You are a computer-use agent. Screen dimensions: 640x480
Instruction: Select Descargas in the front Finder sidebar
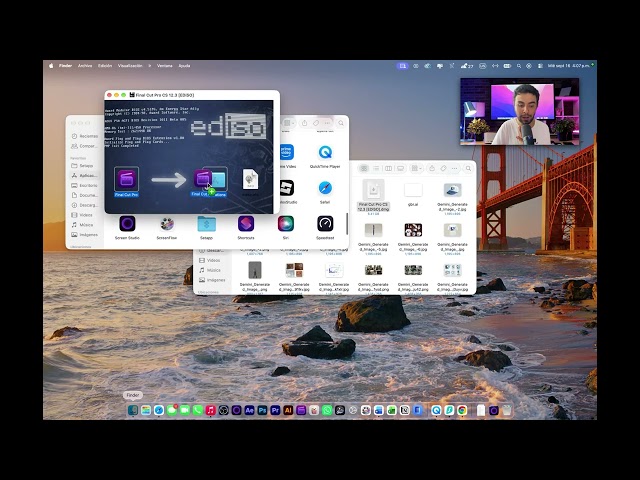coord(84,205)
